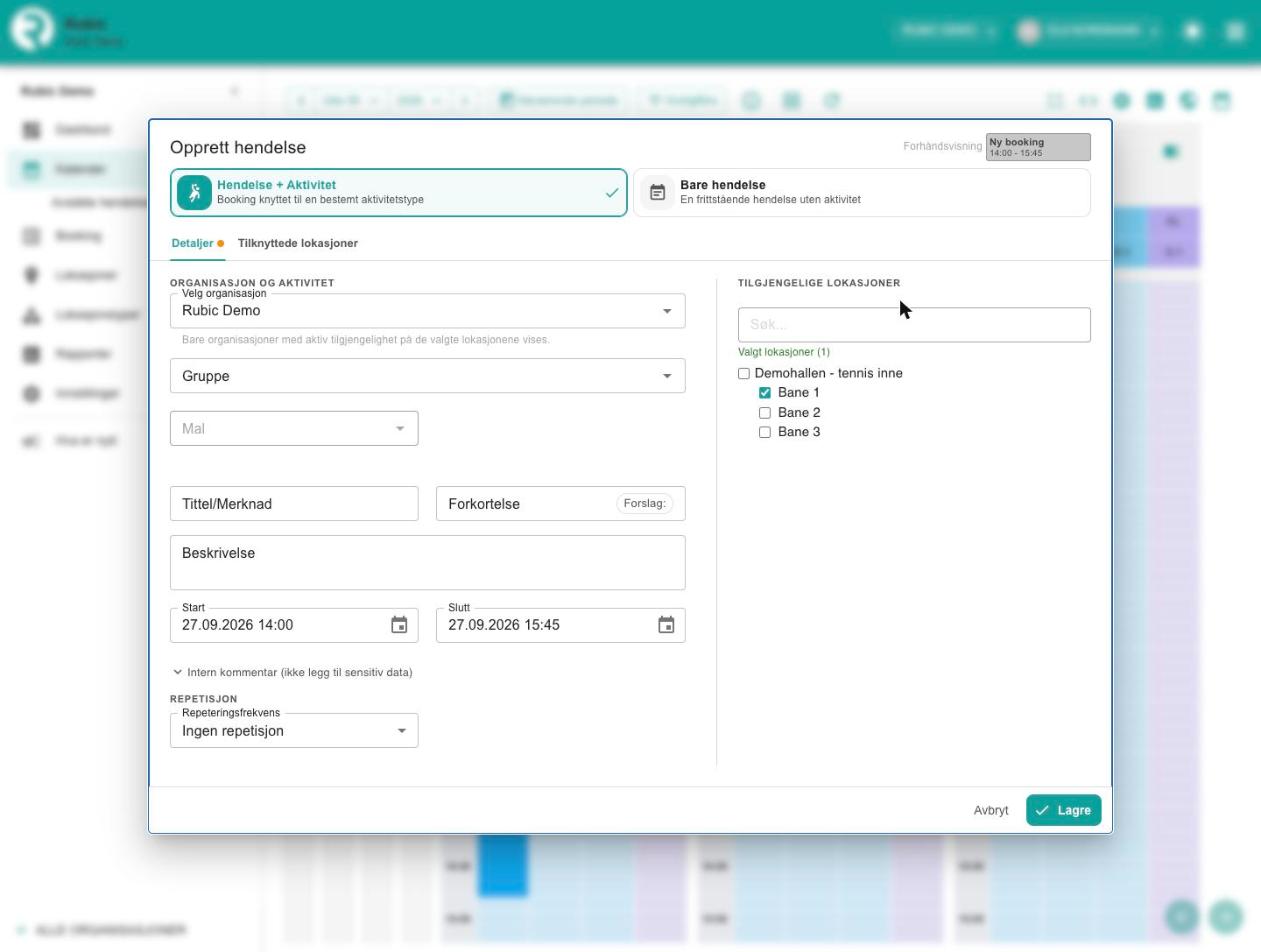Viewport: 1261px width, 952px height.
Task: Select the Bare hendelse option
Action: (x=862, y=192)
